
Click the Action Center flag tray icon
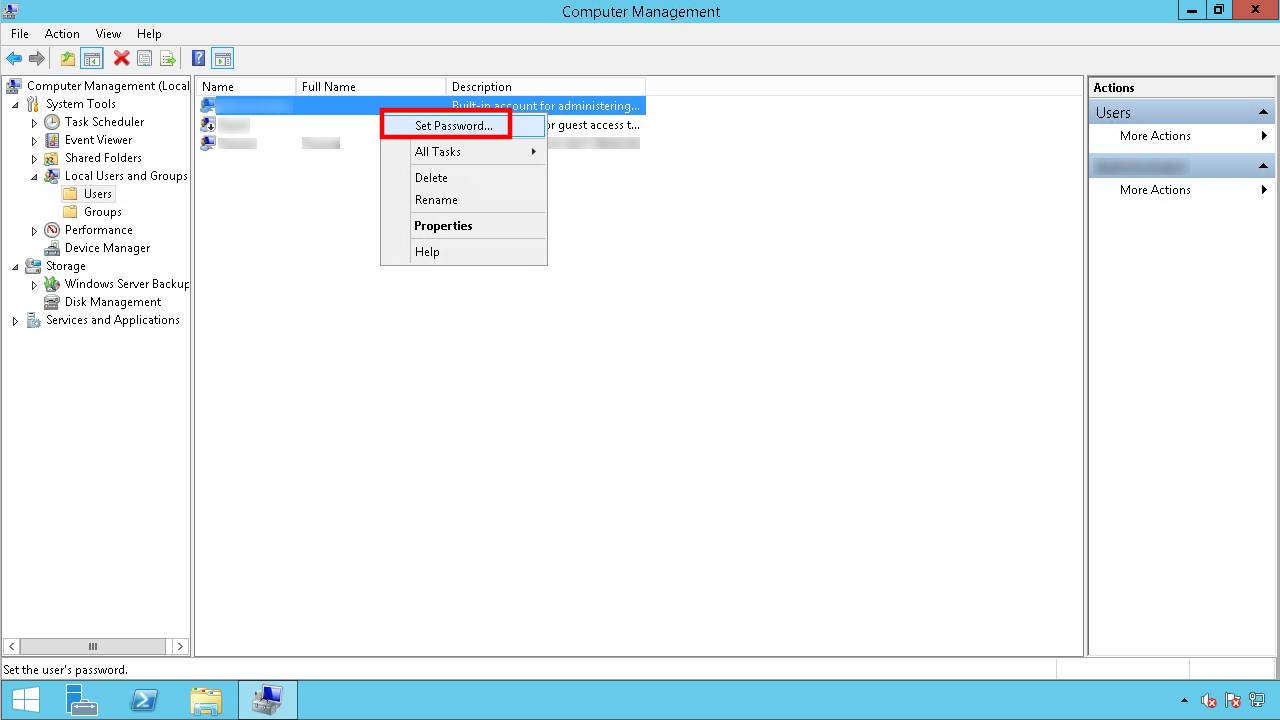1233,701
